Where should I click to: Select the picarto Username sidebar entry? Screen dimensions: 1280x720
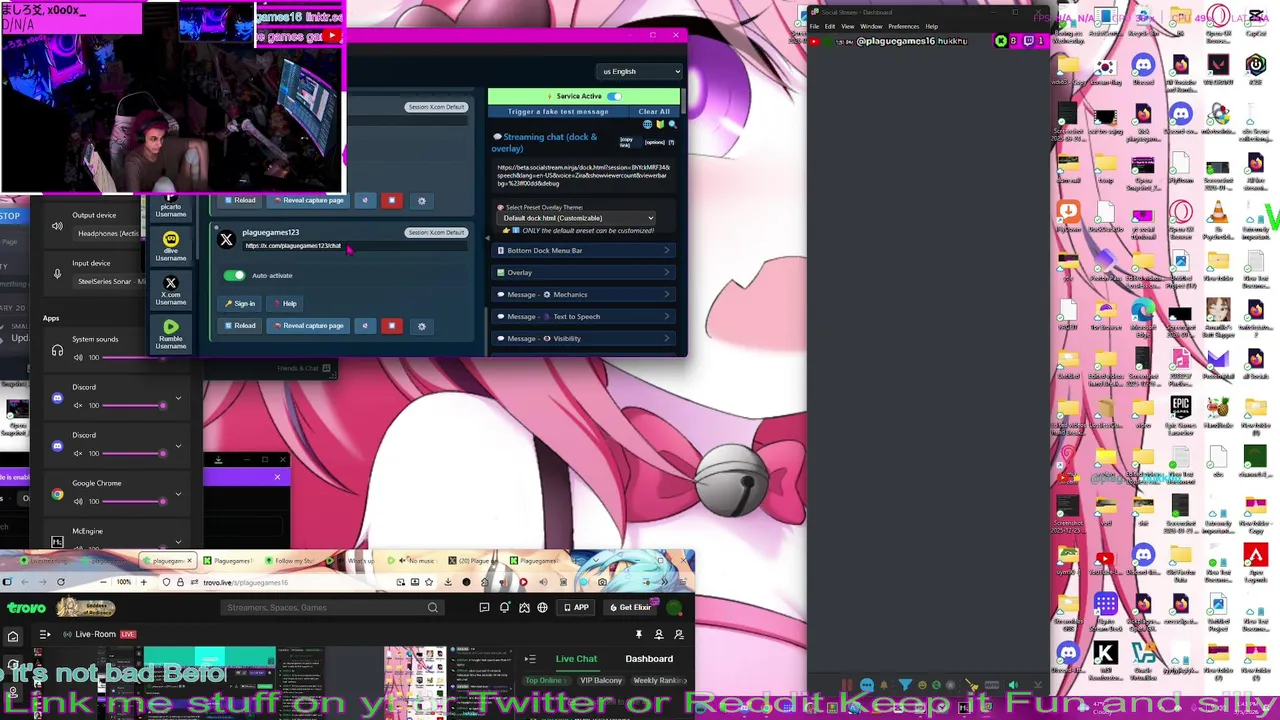click(x=171, y=208)
